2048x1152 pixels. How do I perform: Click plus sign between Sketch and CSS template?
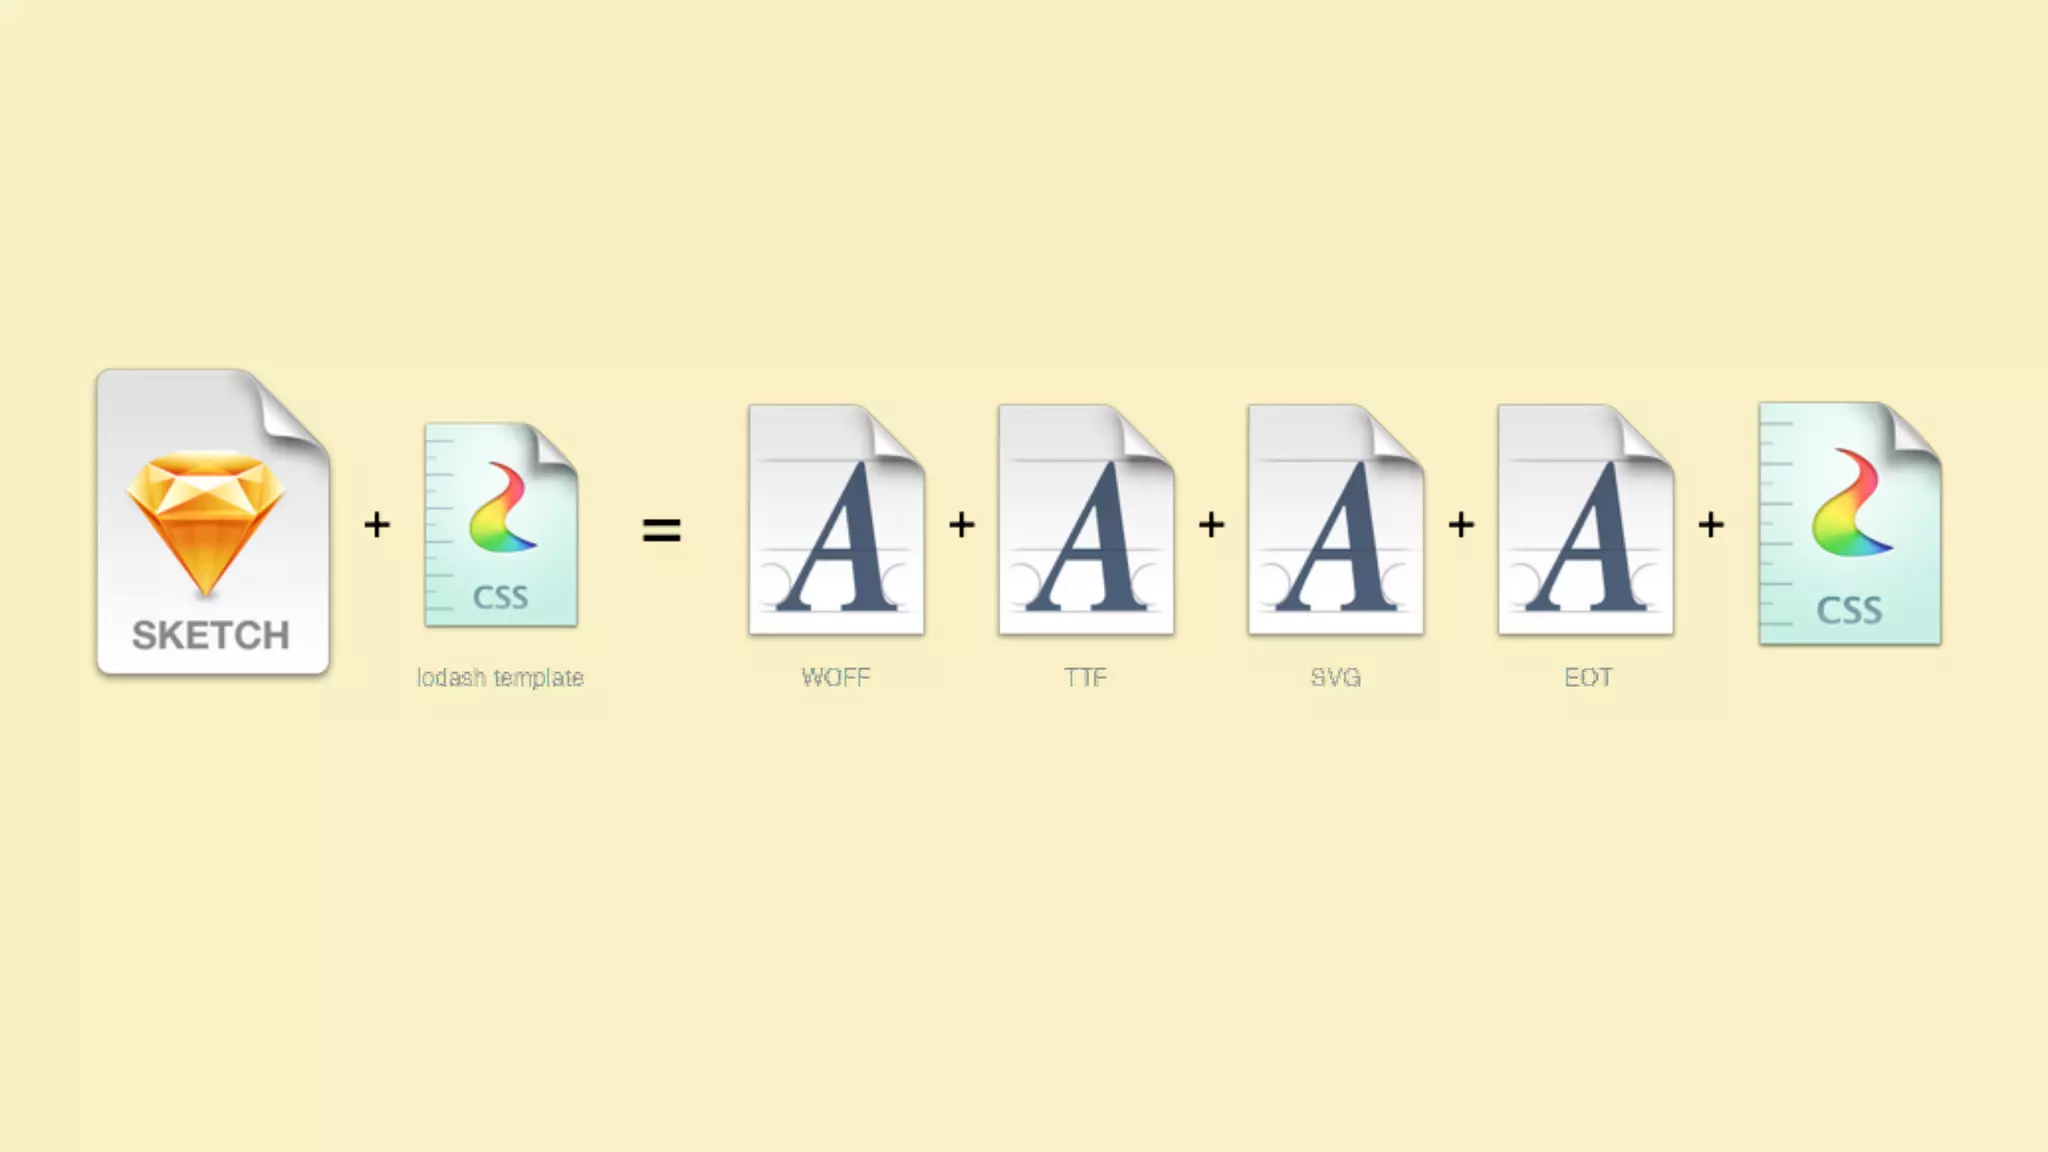point(377,524)
